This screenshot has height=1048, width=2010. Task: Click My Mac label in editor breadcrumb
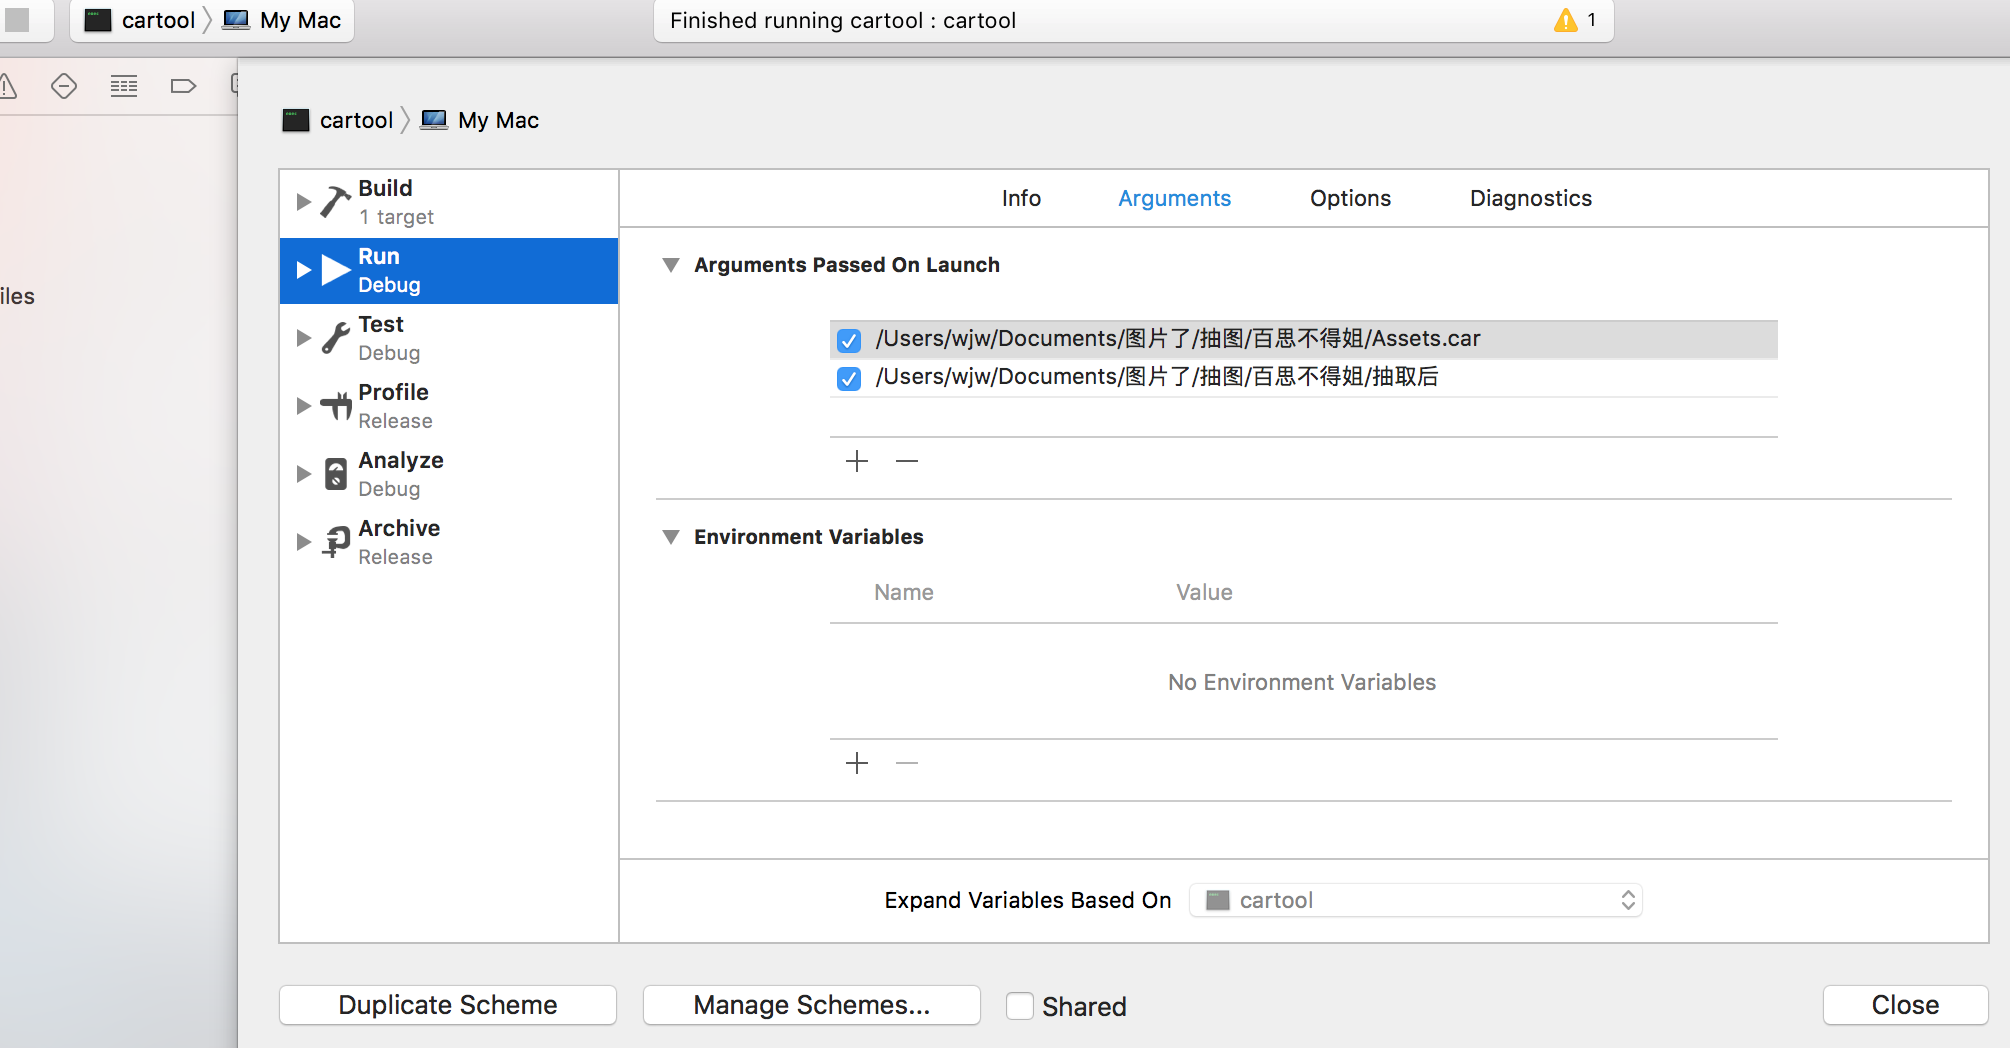coord(498,120)
